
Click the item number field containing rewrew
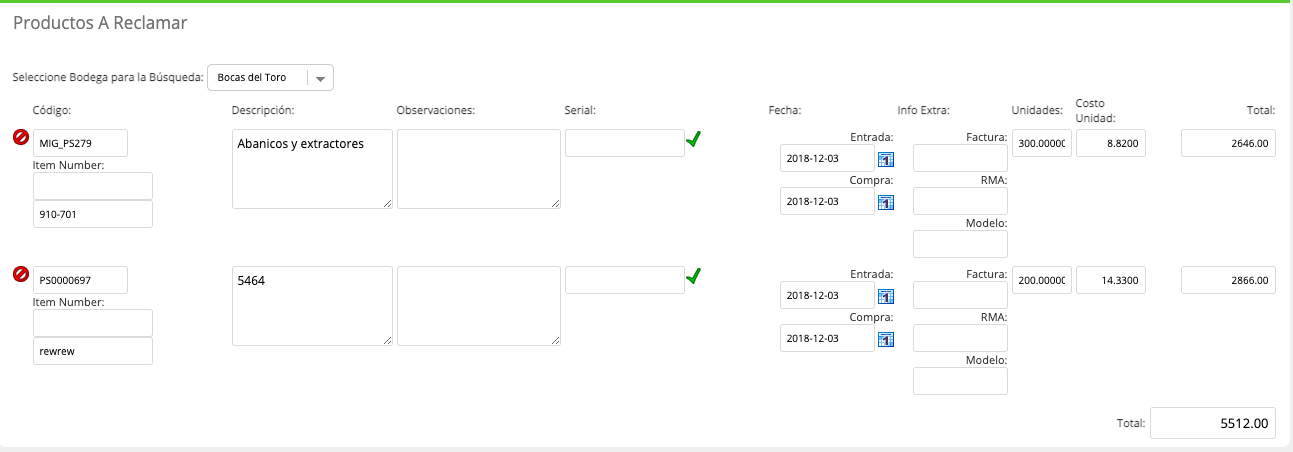tap(93, 351)
